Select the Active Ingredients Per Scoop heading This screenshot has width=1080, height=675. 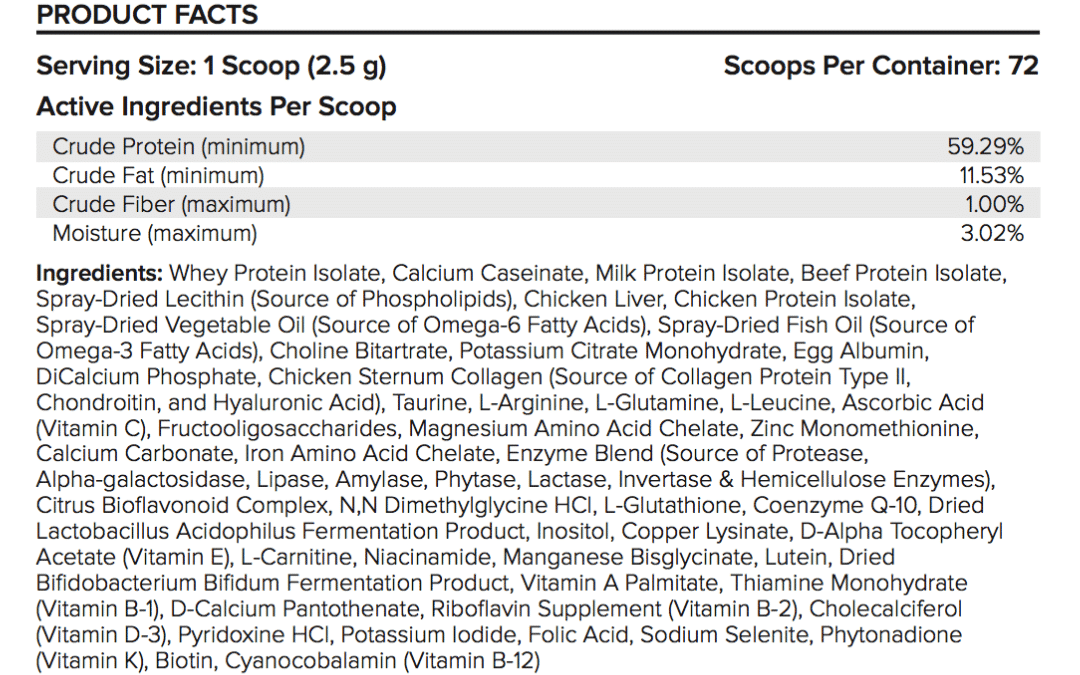tap(216, 106)
